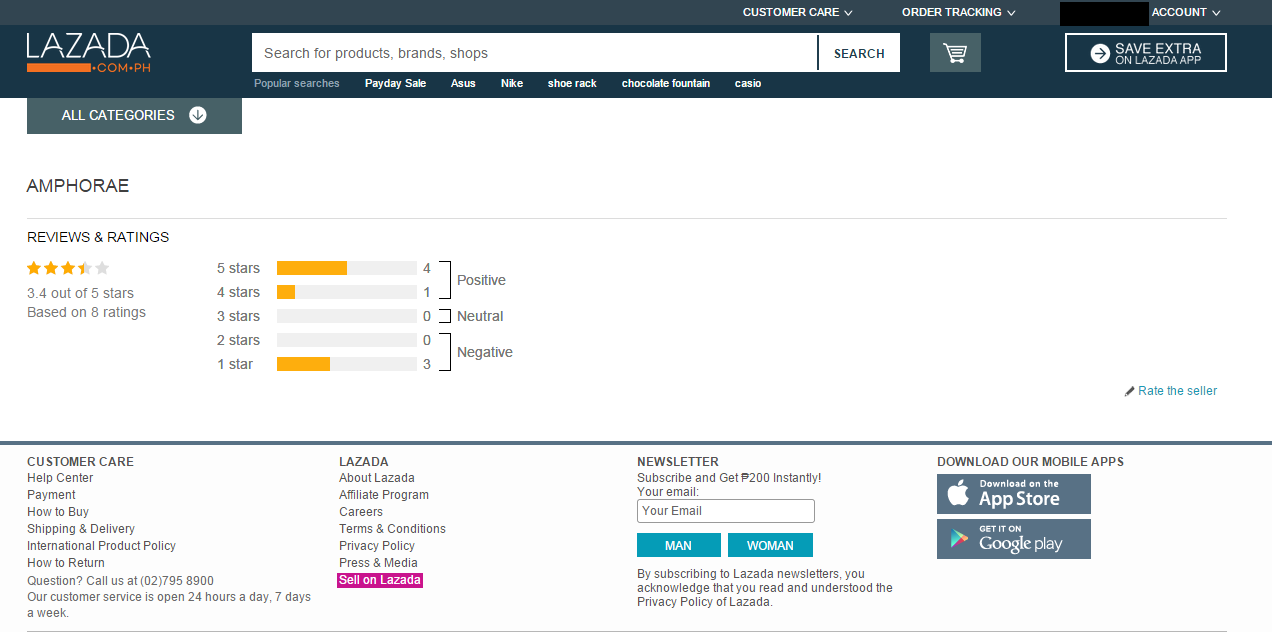Select the MAN newsletter button
This screenshot has height=632, width=1272.
click(x=678, y=545)
